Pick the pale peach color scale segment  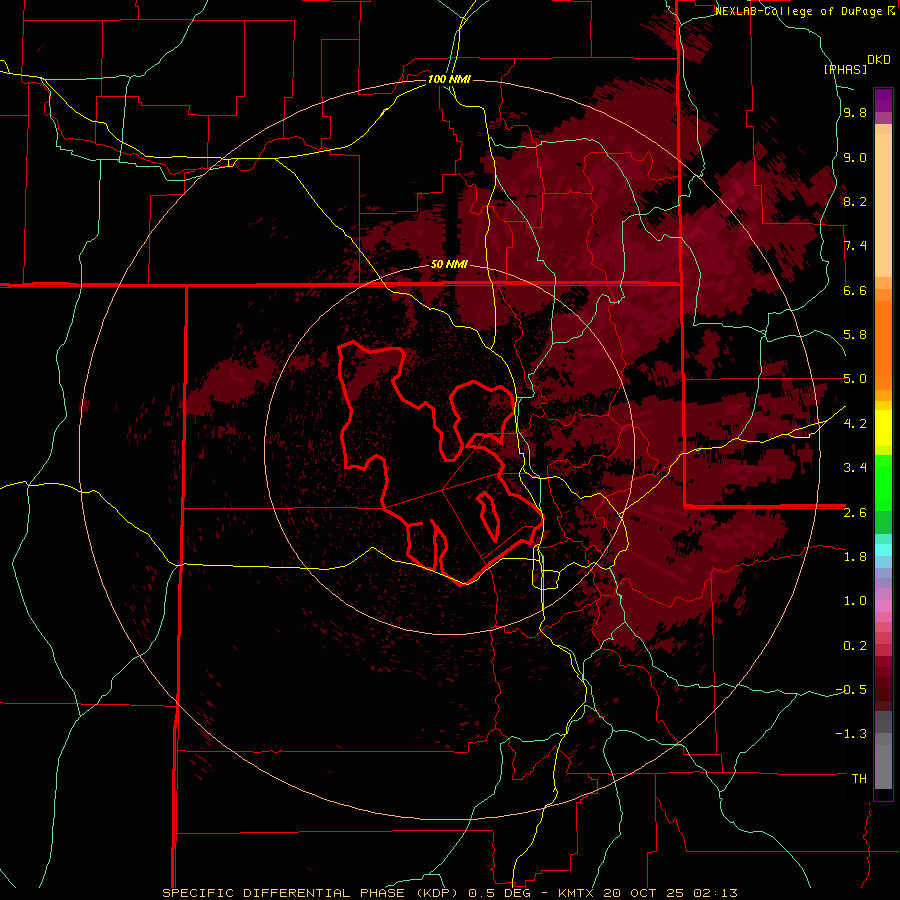(x=883, y=205)
